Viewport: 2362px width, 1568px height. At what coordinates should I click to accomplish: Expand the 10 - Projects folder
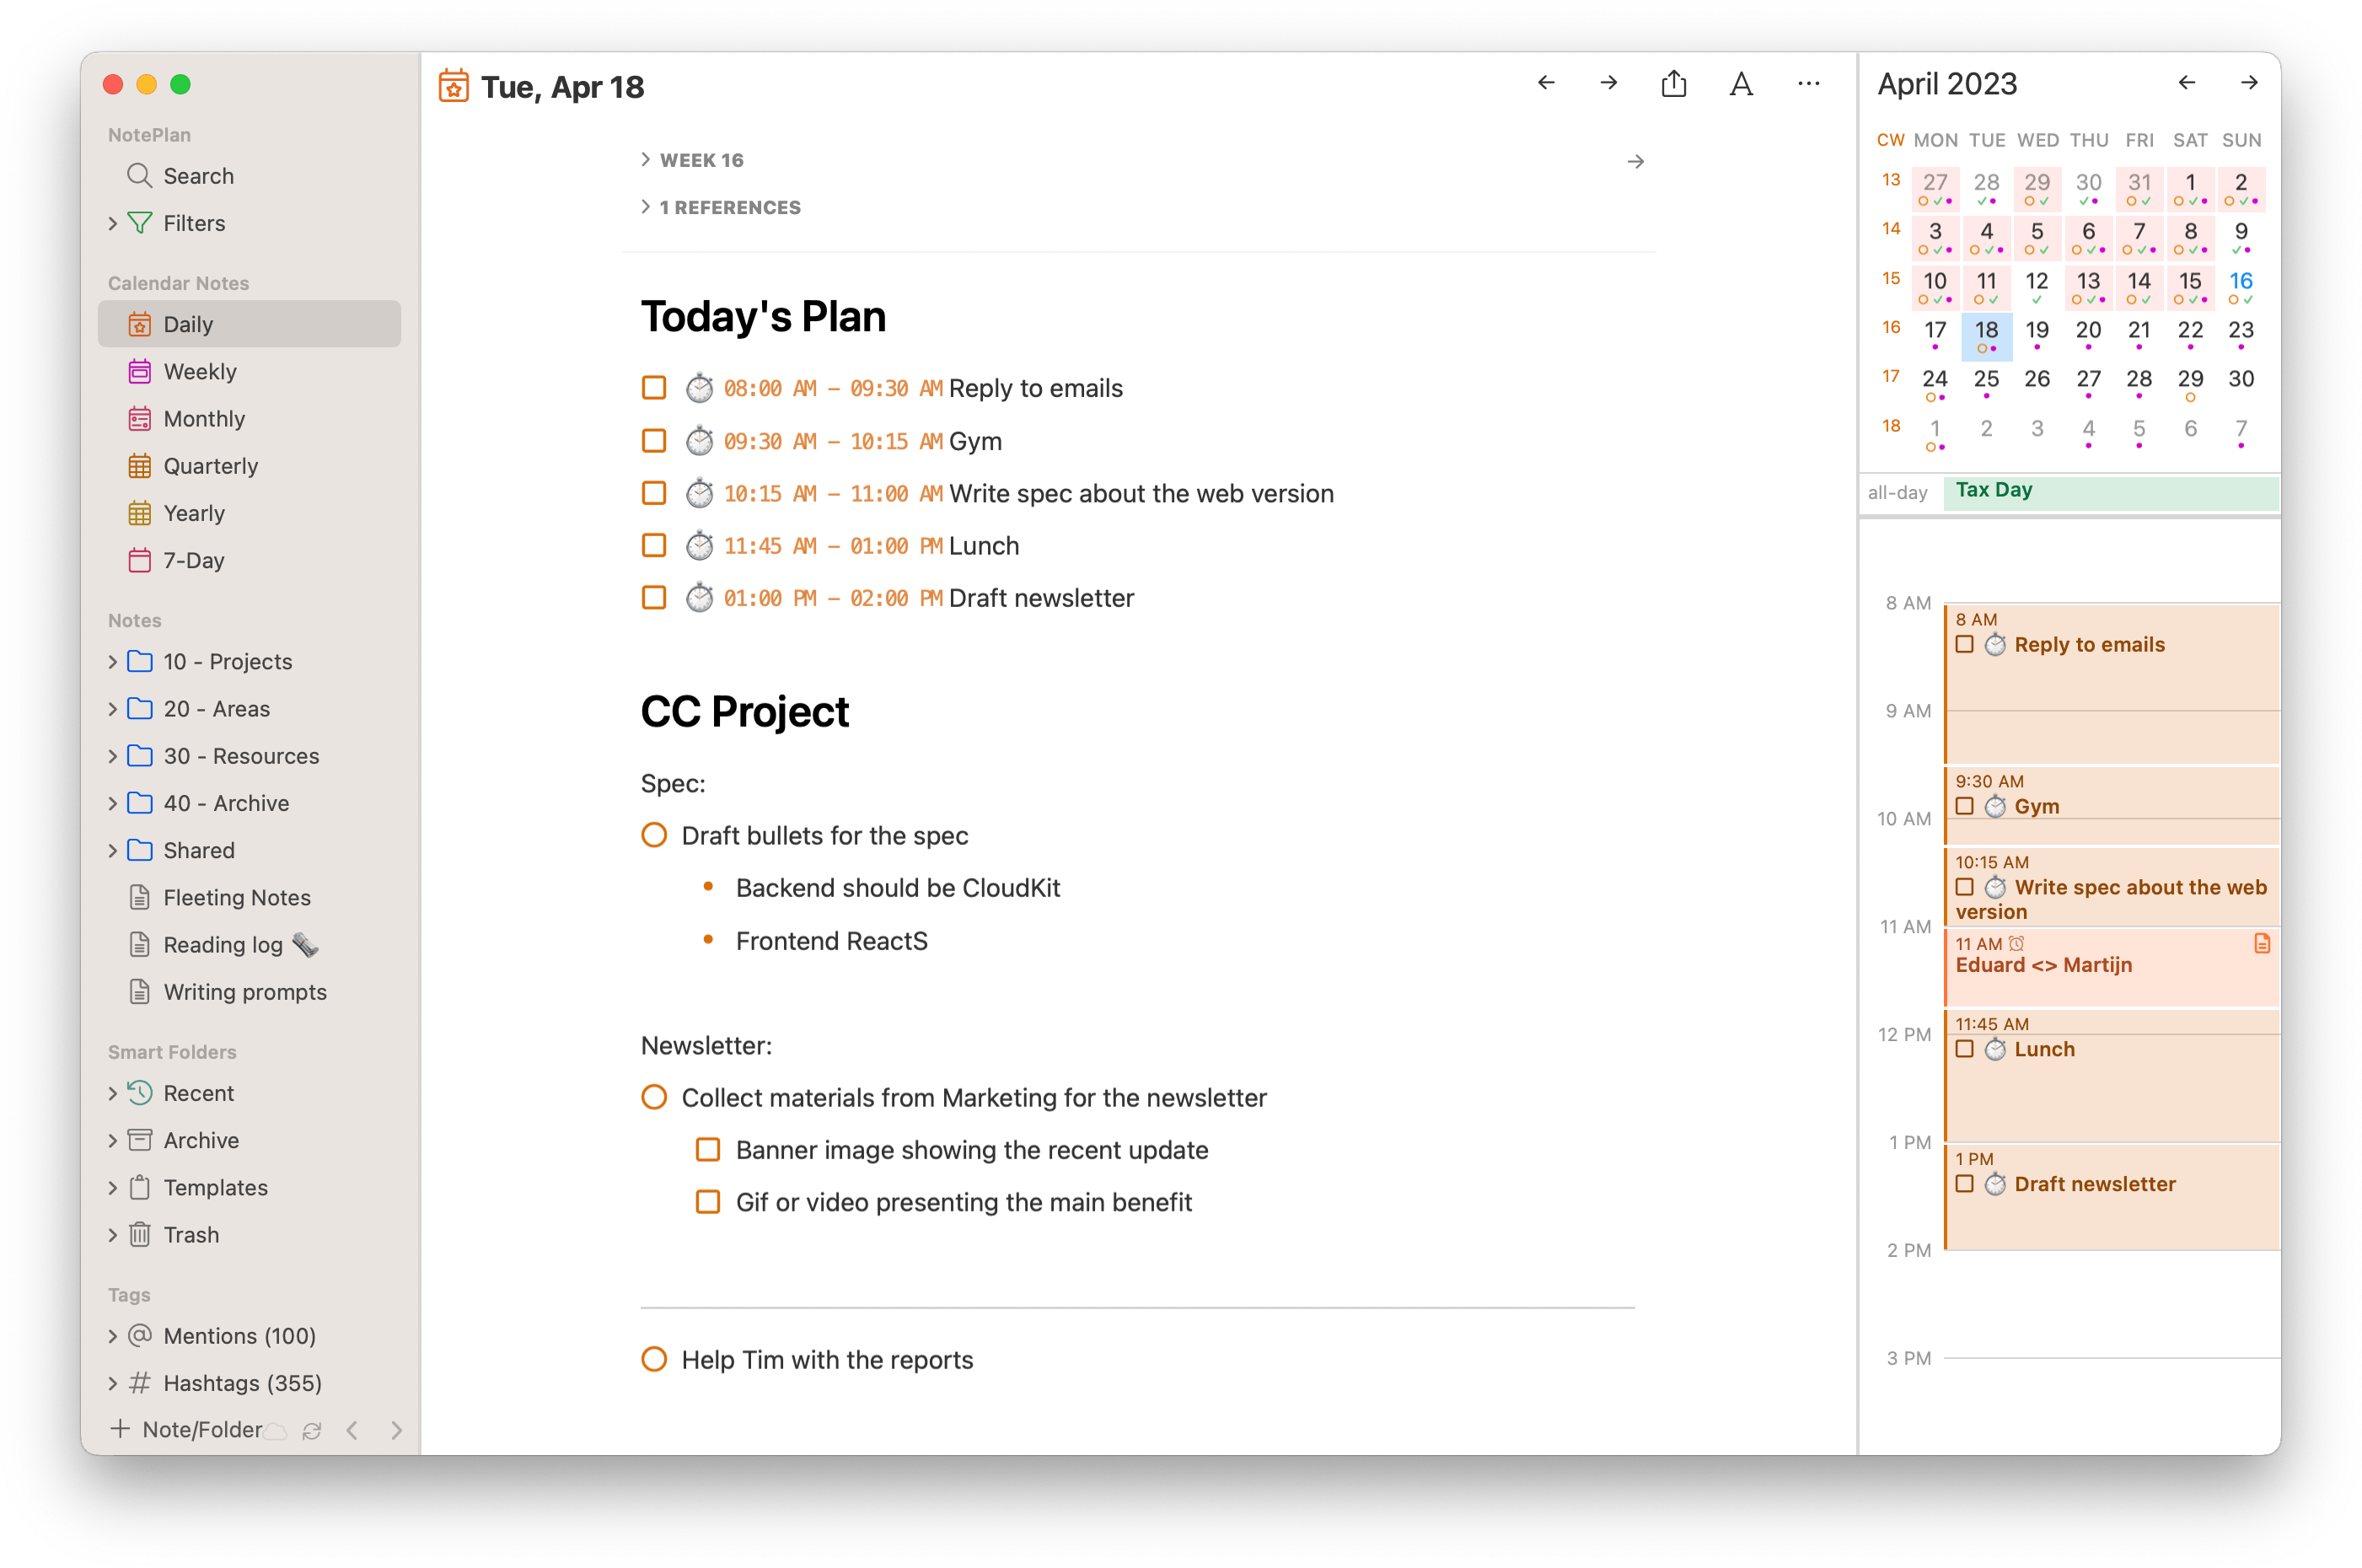[113, 662]
